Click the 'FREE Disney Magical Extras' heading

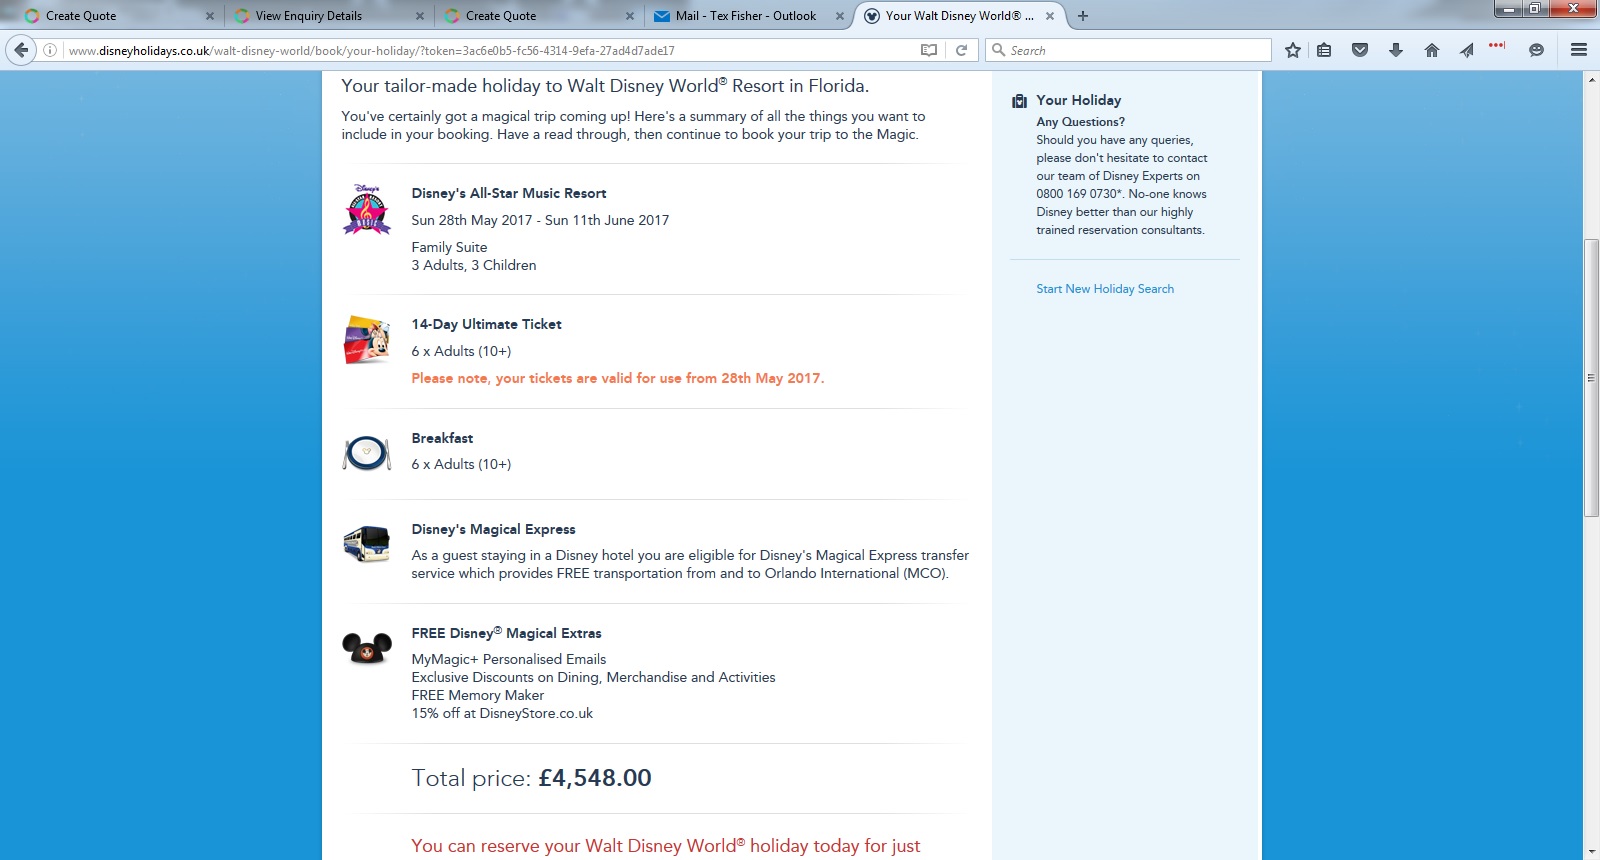click(506, 633)
